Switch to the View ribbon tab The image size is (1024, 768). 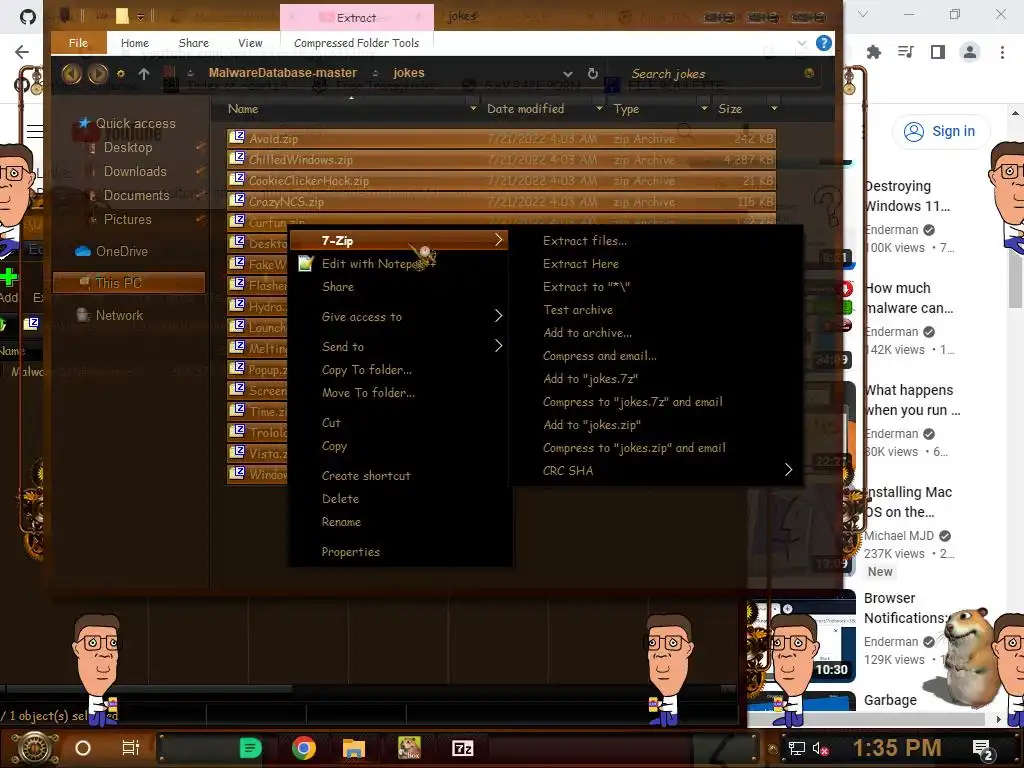click(x=250, y=43)
